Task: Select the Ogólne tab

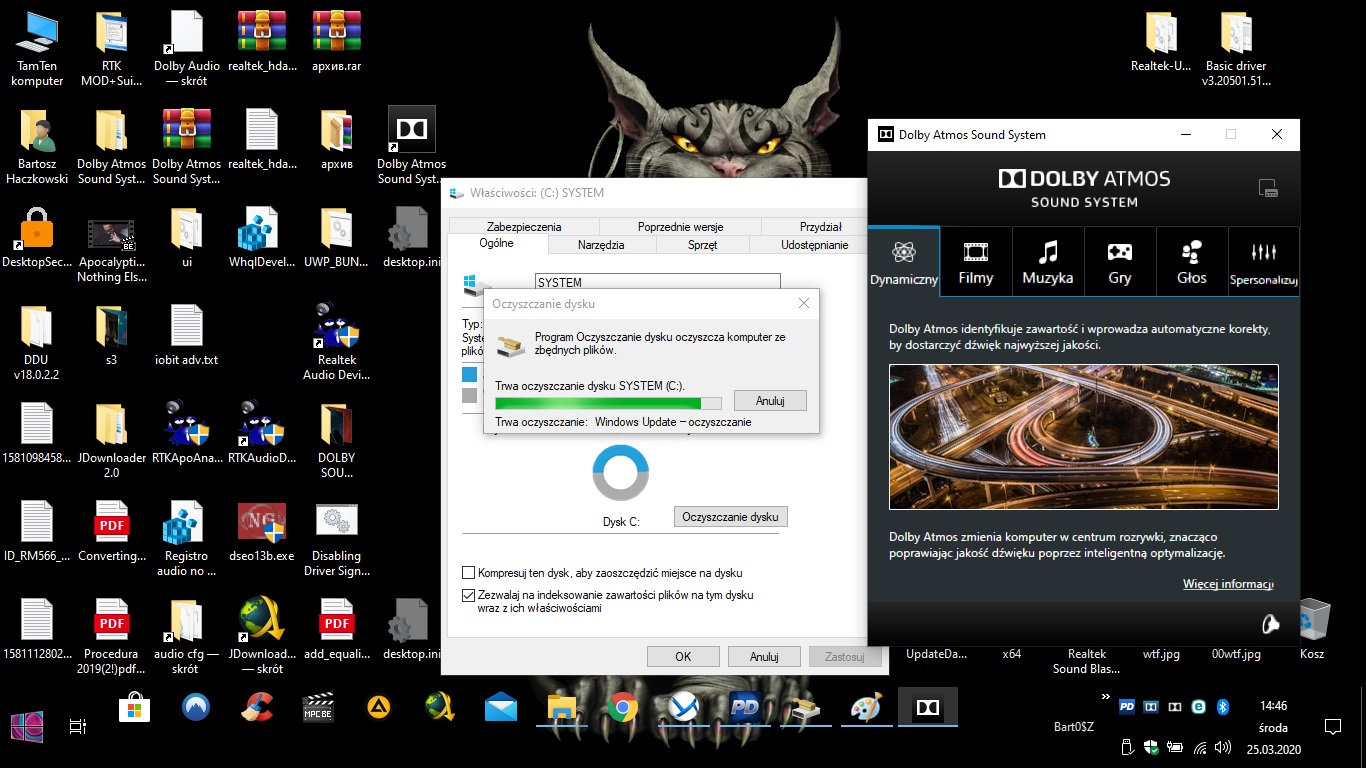Action: tap(497, 244)
